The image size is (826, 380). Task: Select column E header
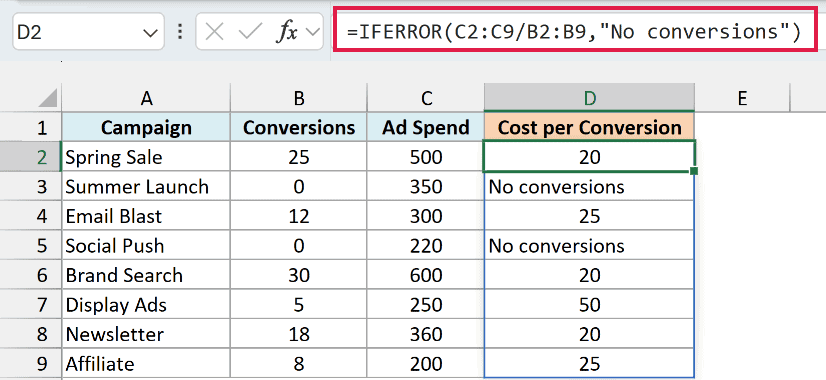tap(742, 98)
